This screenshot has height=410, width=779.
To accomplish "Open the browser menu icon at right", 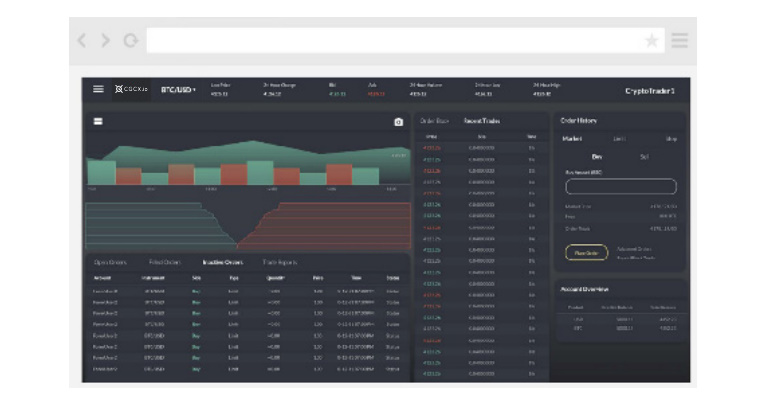I will [x=680, y=40].
